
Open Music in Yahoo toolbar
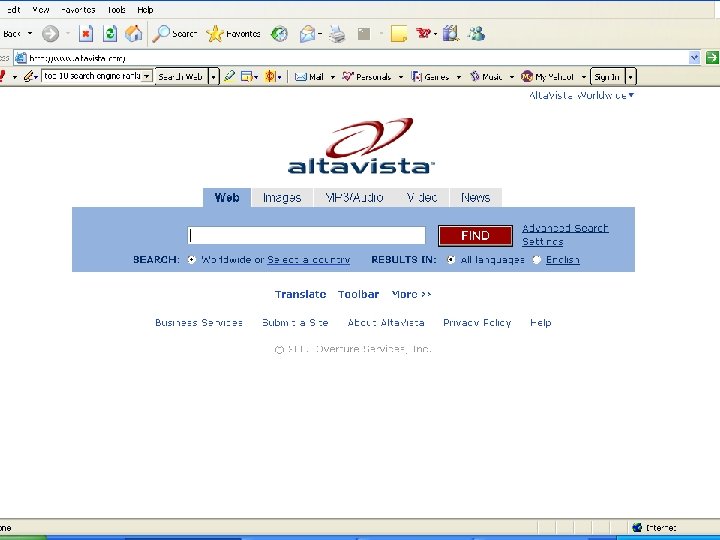pos(486,77)
